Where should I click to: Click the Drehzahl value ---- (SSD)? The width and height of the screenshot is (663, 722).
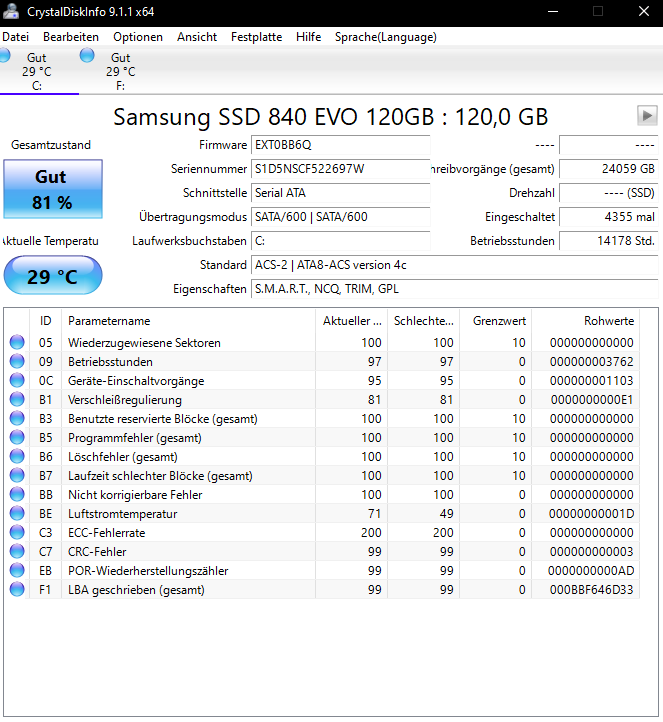pyautogui.click(x=609, y=192)
